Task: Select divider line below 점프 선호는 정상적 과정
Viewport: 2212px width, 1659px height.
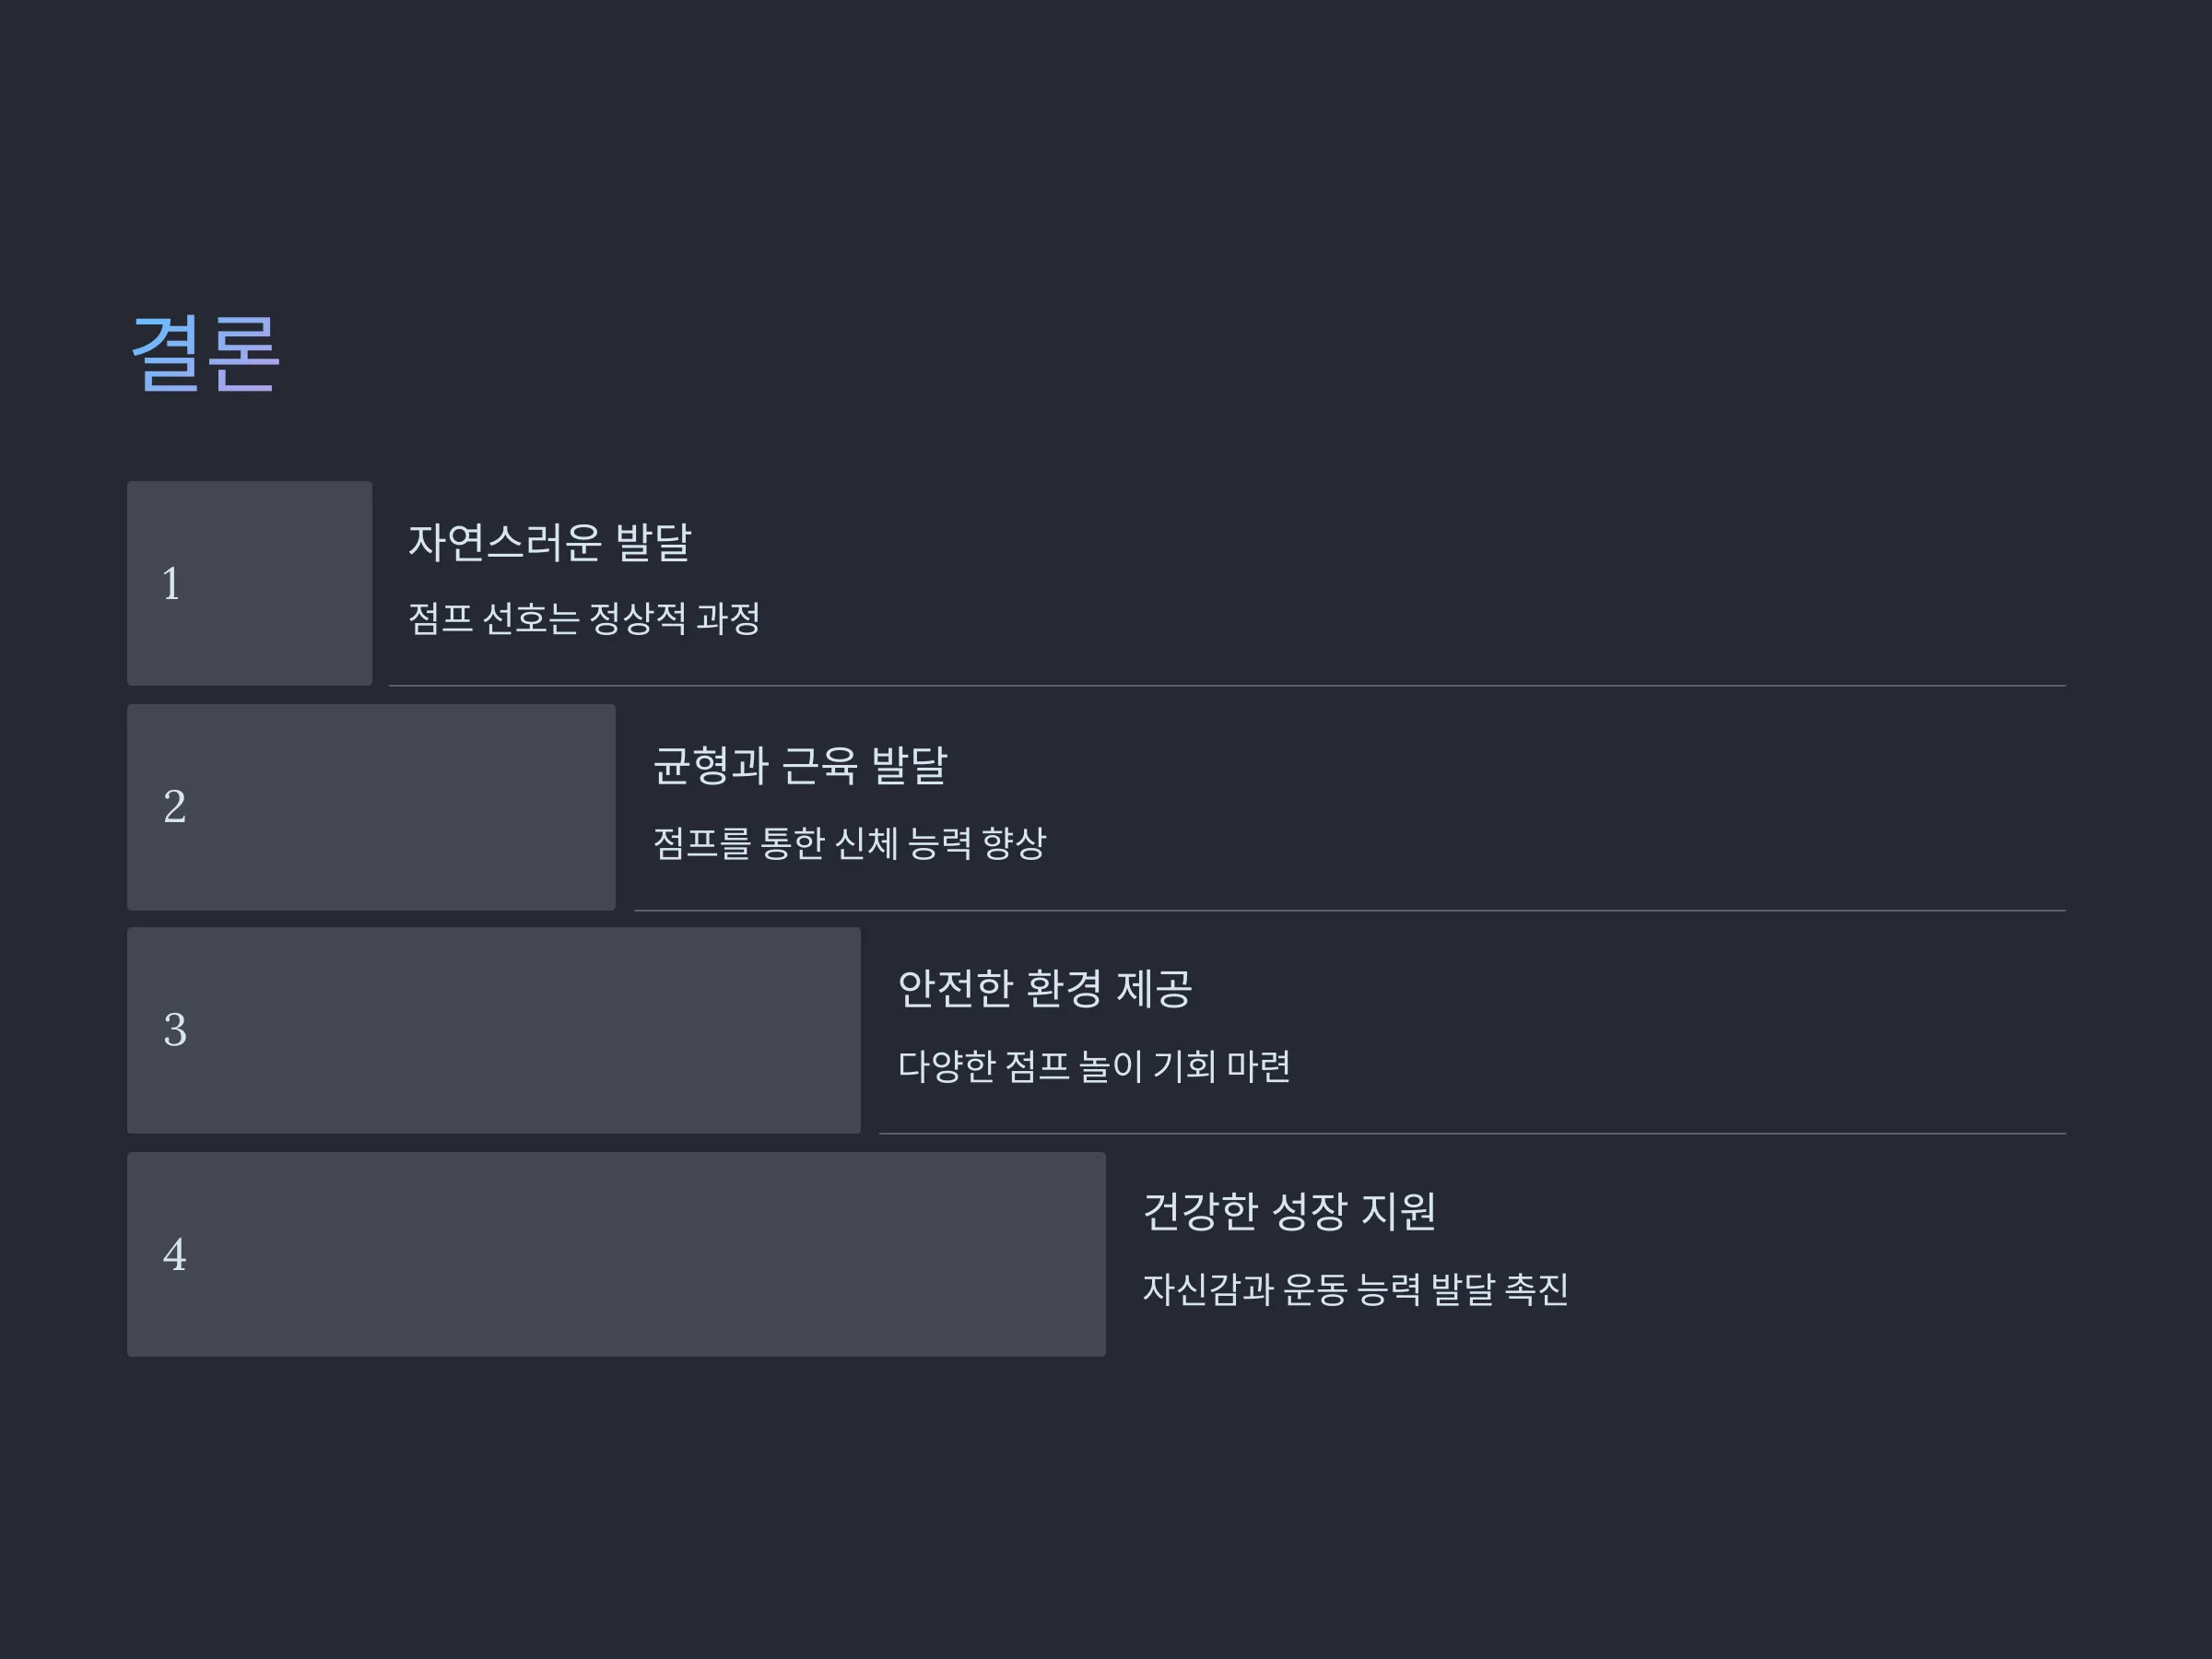Action: point(1227,686)
